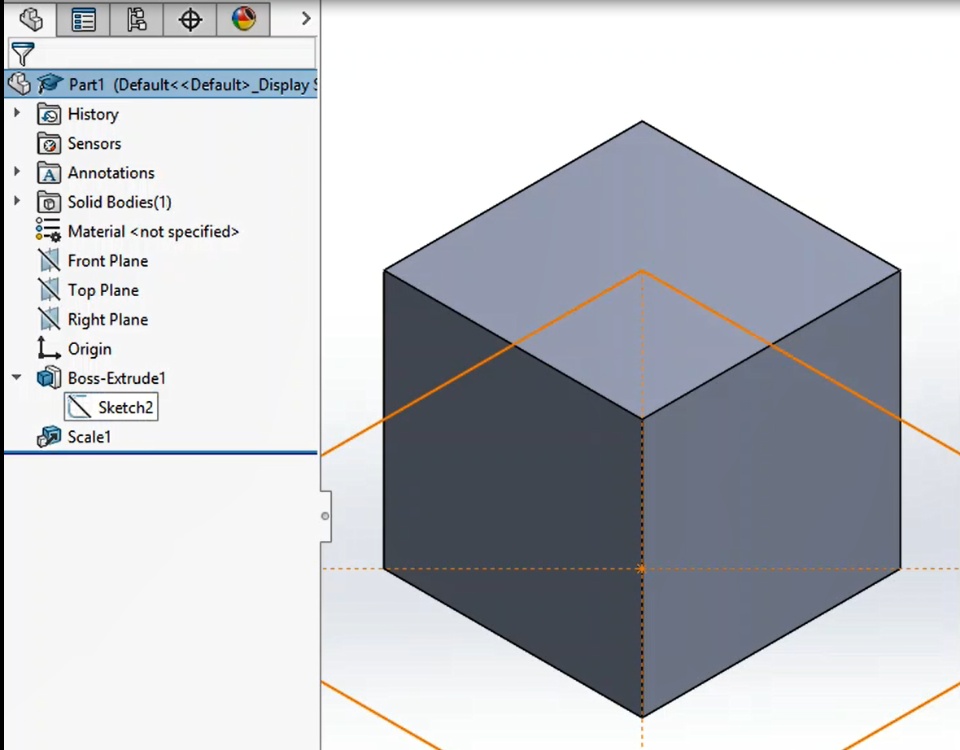Select Front Plane in the tree
This screenshot has height=750, width=960.
108,261
